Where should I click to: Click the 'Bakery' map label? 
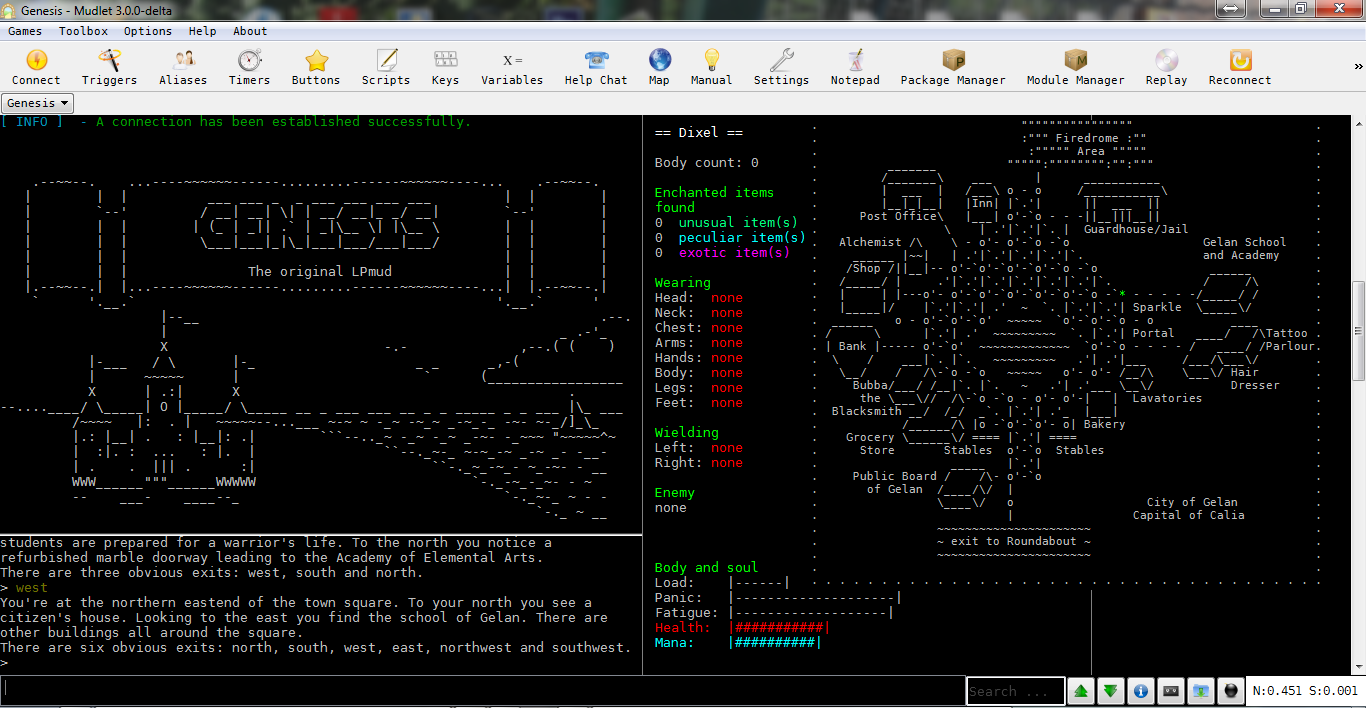pyautogui.click(x=1104, y=424)
